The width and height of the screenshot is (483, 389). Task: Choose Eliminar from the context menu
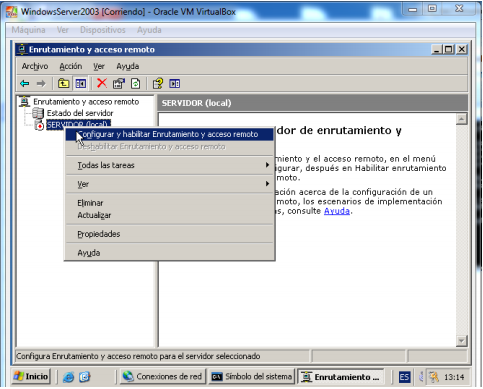tap(170, 203)
